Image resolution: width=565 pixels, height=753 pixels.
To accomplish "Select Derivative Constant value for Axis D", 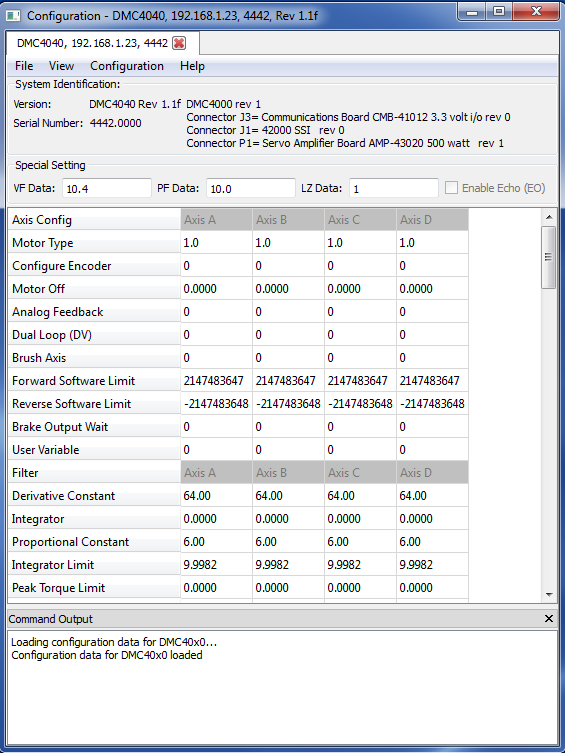I will pyautogui.click(x=433, y=496).
